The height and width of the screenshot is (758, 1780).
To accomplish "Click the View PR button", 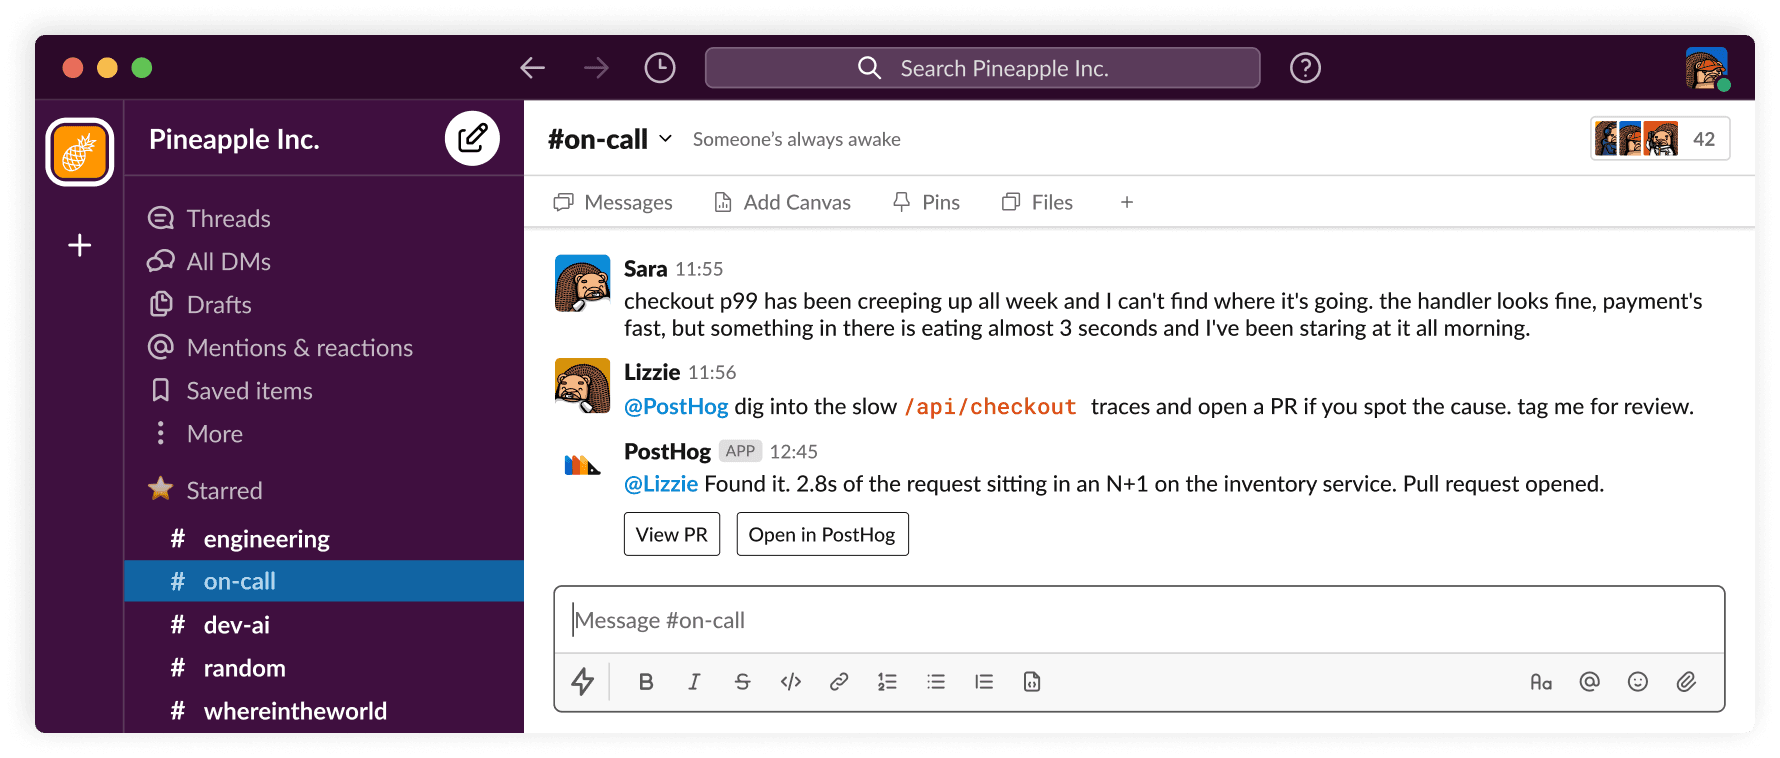I will click(x=672, y=534).
